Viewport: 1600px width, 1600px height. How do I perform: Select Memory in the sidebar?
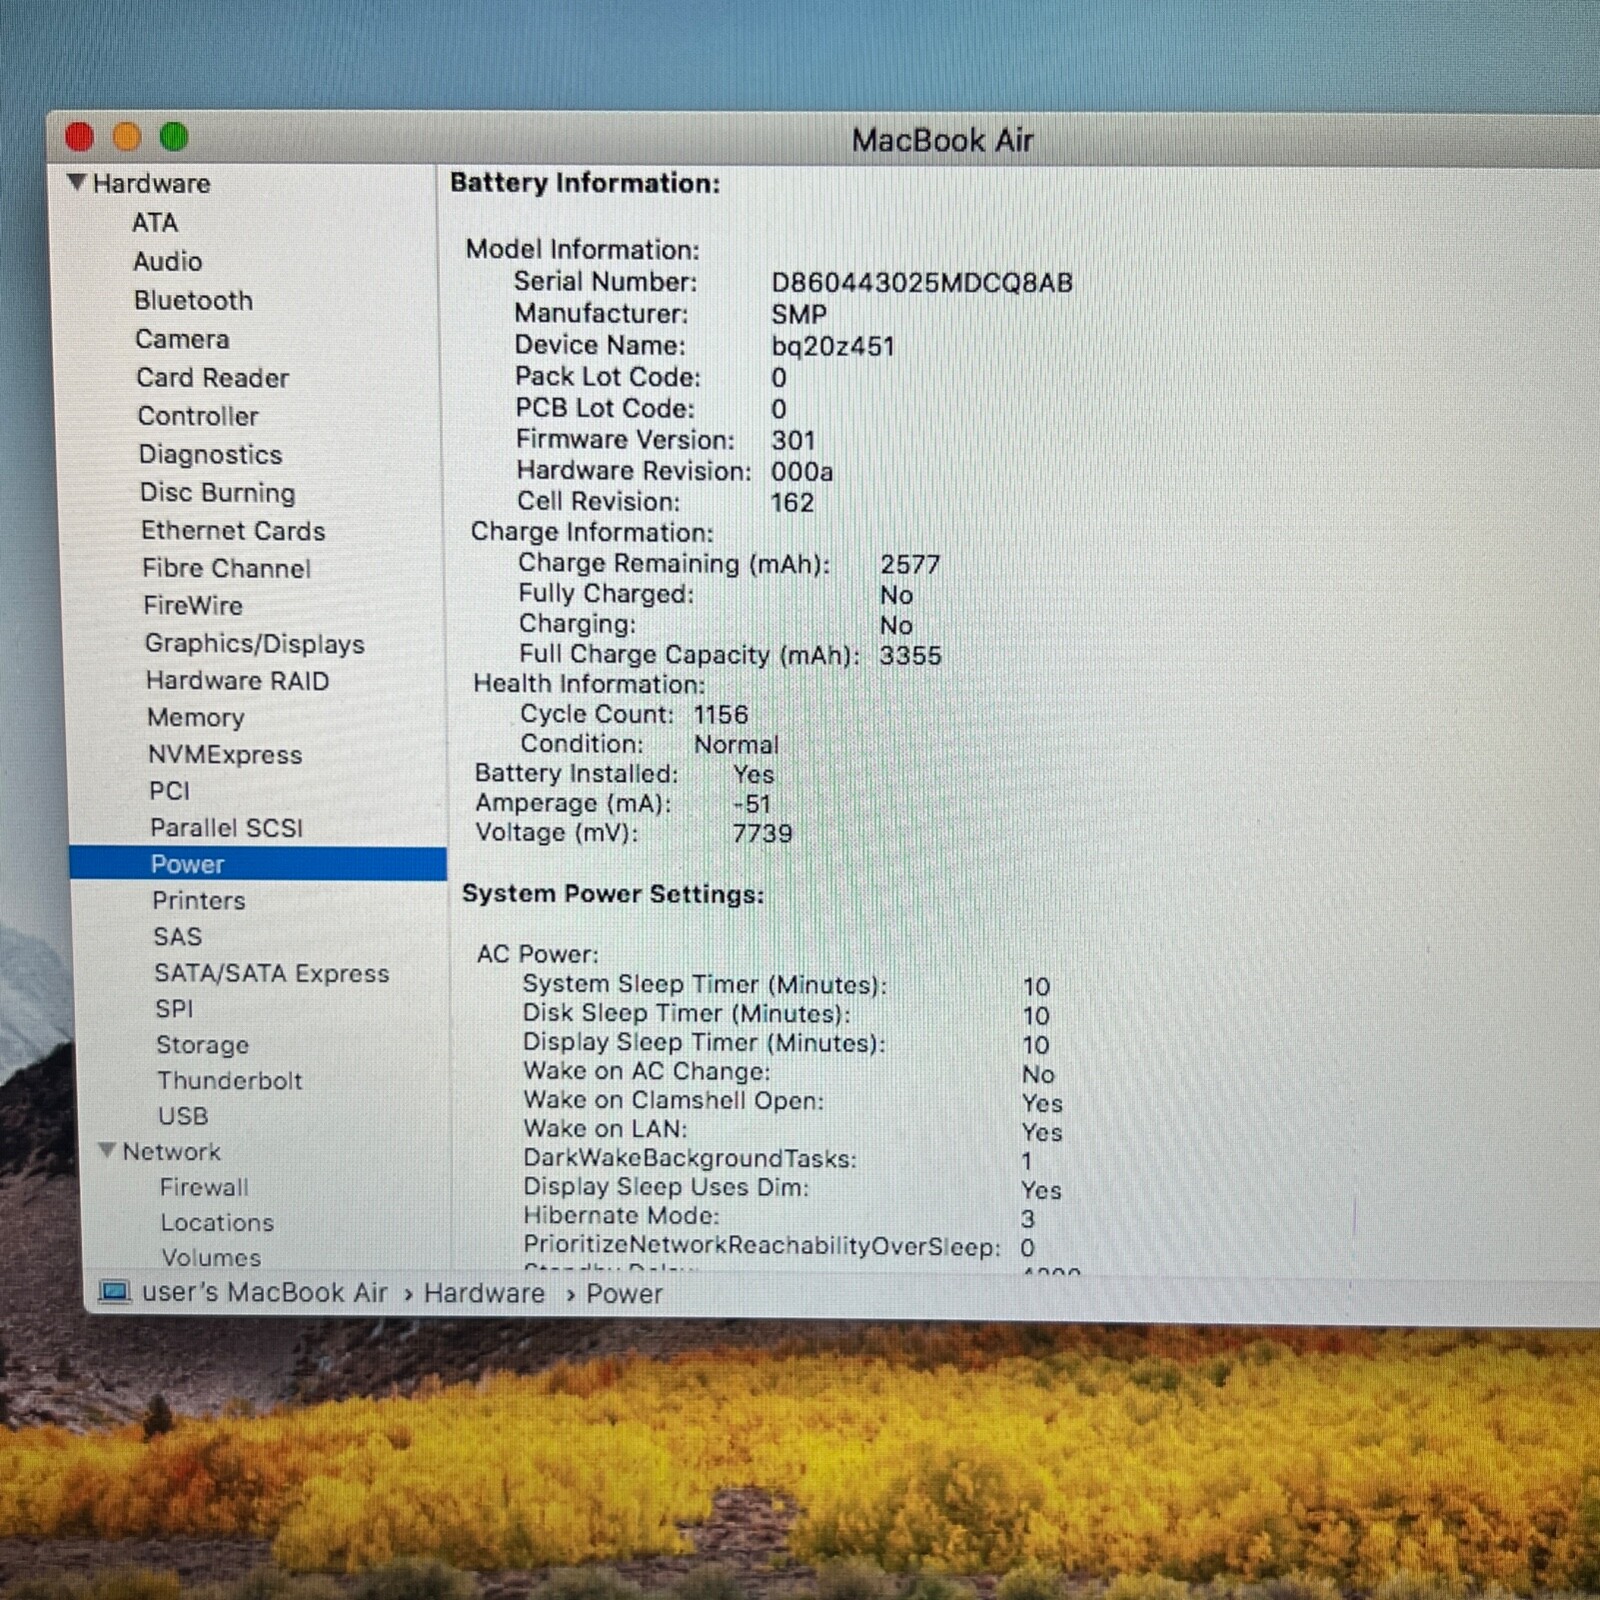click(x=196, y=717)
